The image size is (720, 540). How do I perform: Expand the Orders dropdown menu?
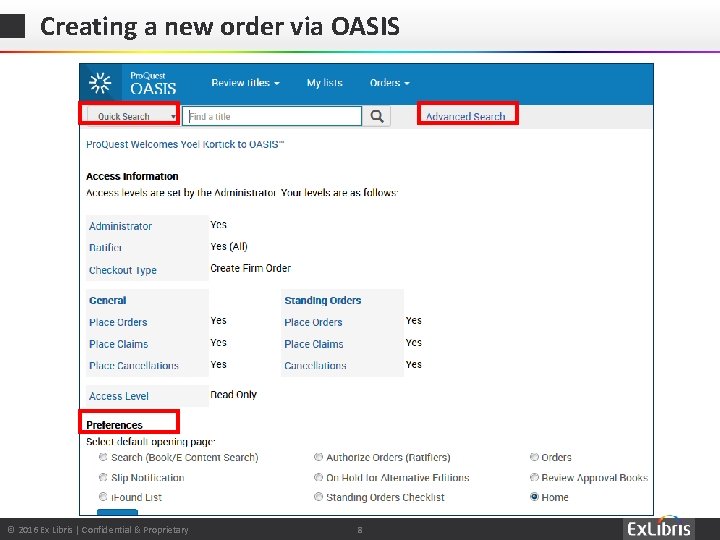389,83
